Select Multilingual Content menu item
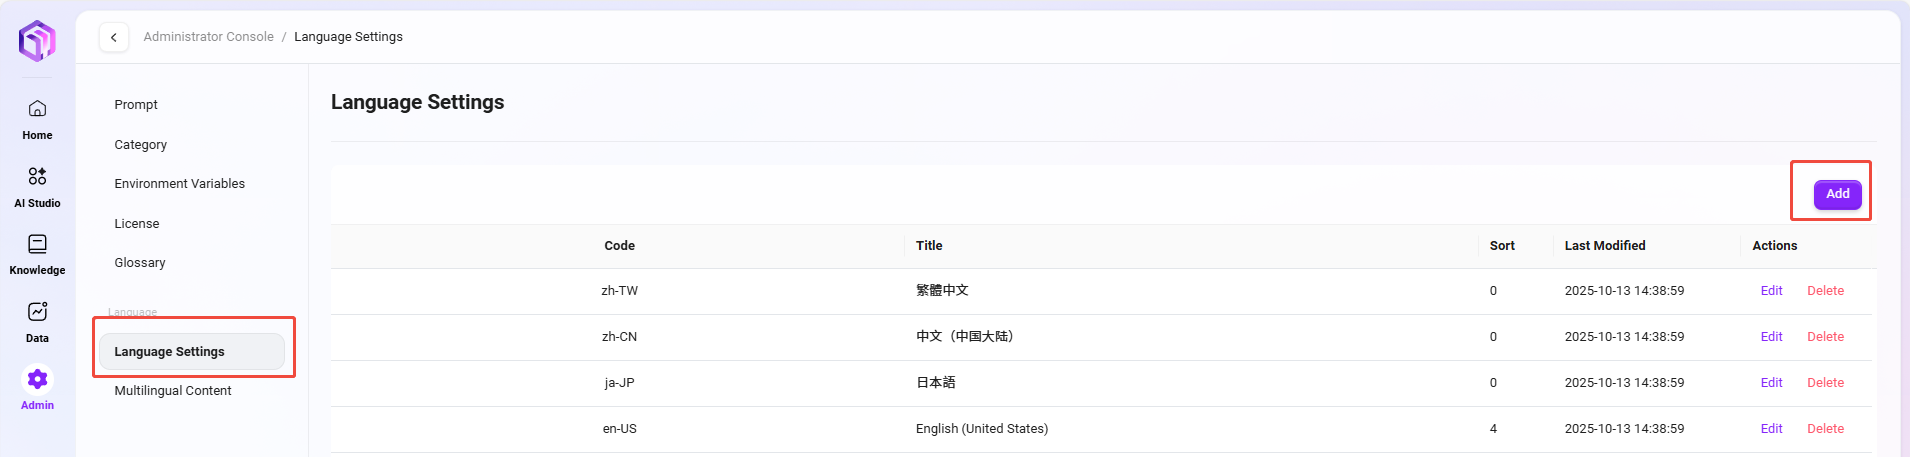Image resolution: width=1910 pixels, height=457 pixels. pyautogui.click(x=172, y=391)
